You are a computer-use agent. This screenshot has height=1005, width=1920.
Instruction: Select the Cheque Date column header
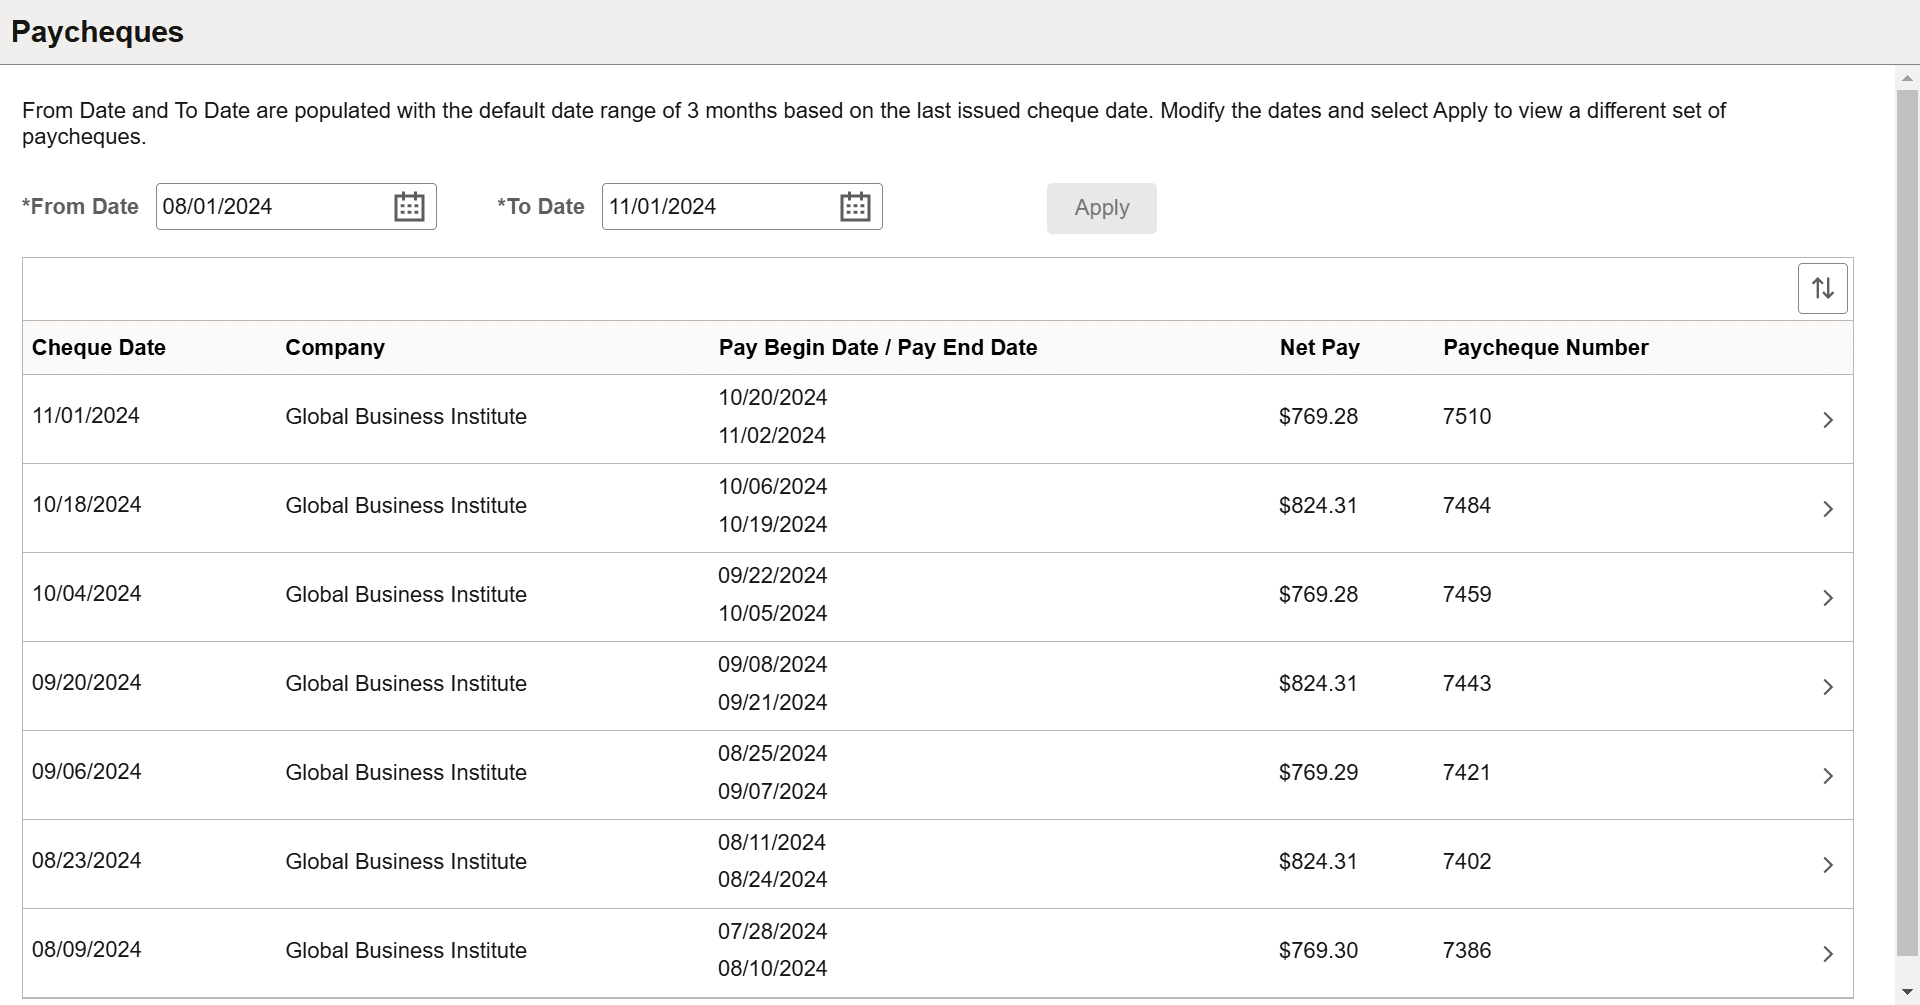pyautogui.click(x=99, y=348)
